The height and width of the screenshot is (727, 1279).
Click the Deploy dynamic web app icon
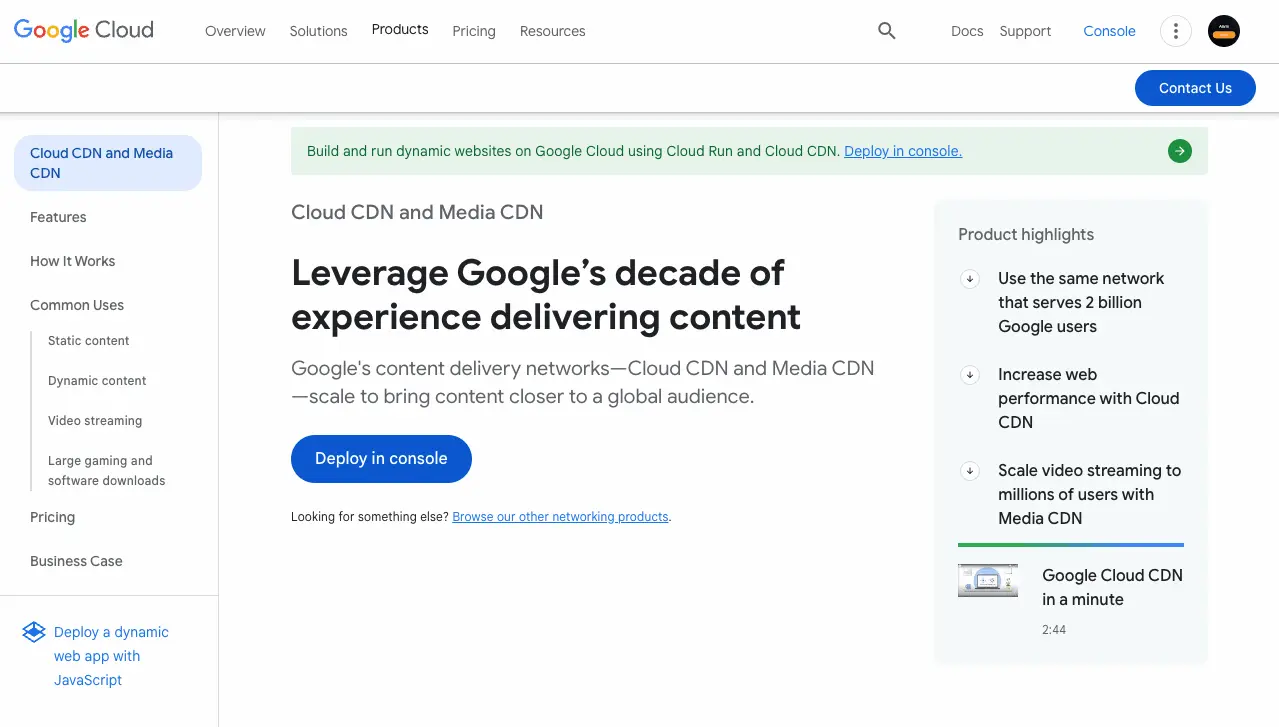pyautogui.click(x=34, y=632)
